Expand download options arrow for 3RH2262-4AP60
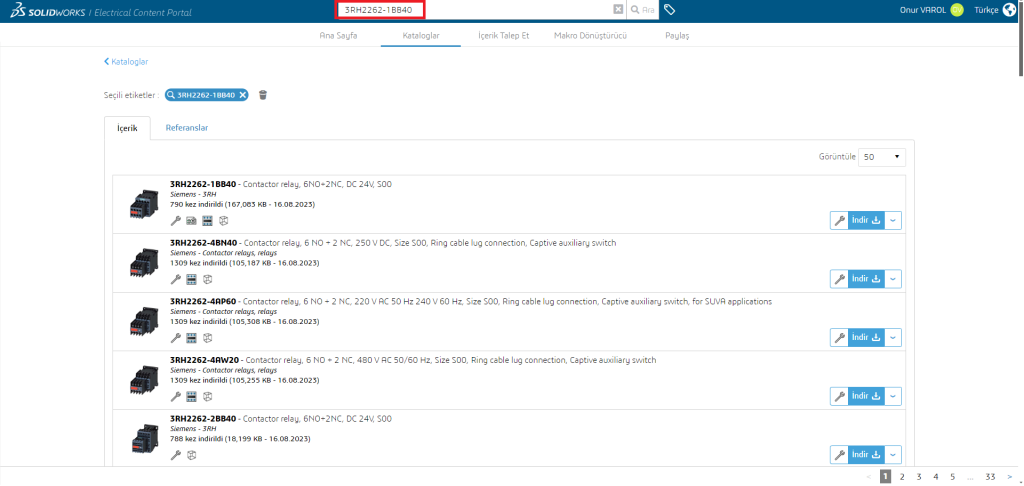The image size is (1024, 486). click(x=894, y=338)
